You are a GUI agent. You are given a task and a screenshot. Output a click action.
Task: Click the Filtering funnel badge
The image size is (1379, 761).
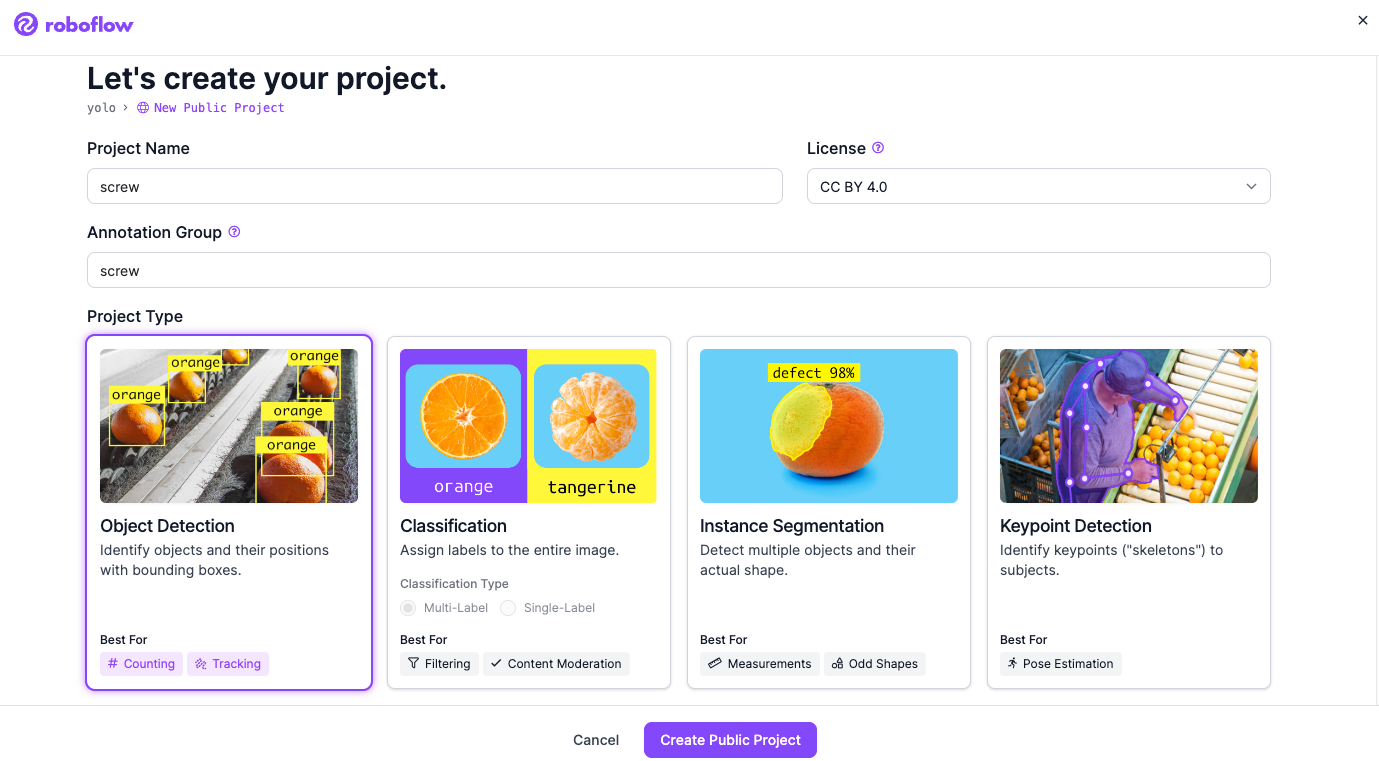pyautogui.click(x=439, y=664)
